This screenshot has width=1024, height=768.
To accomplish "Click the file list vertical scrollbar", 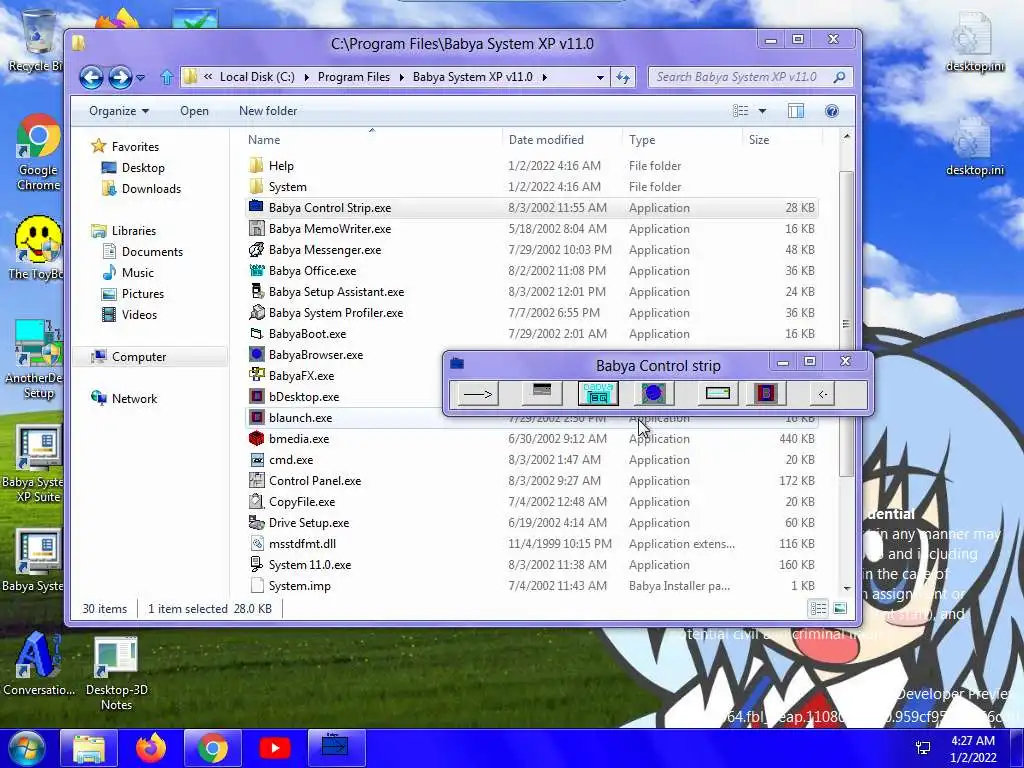I will point(846,323).
